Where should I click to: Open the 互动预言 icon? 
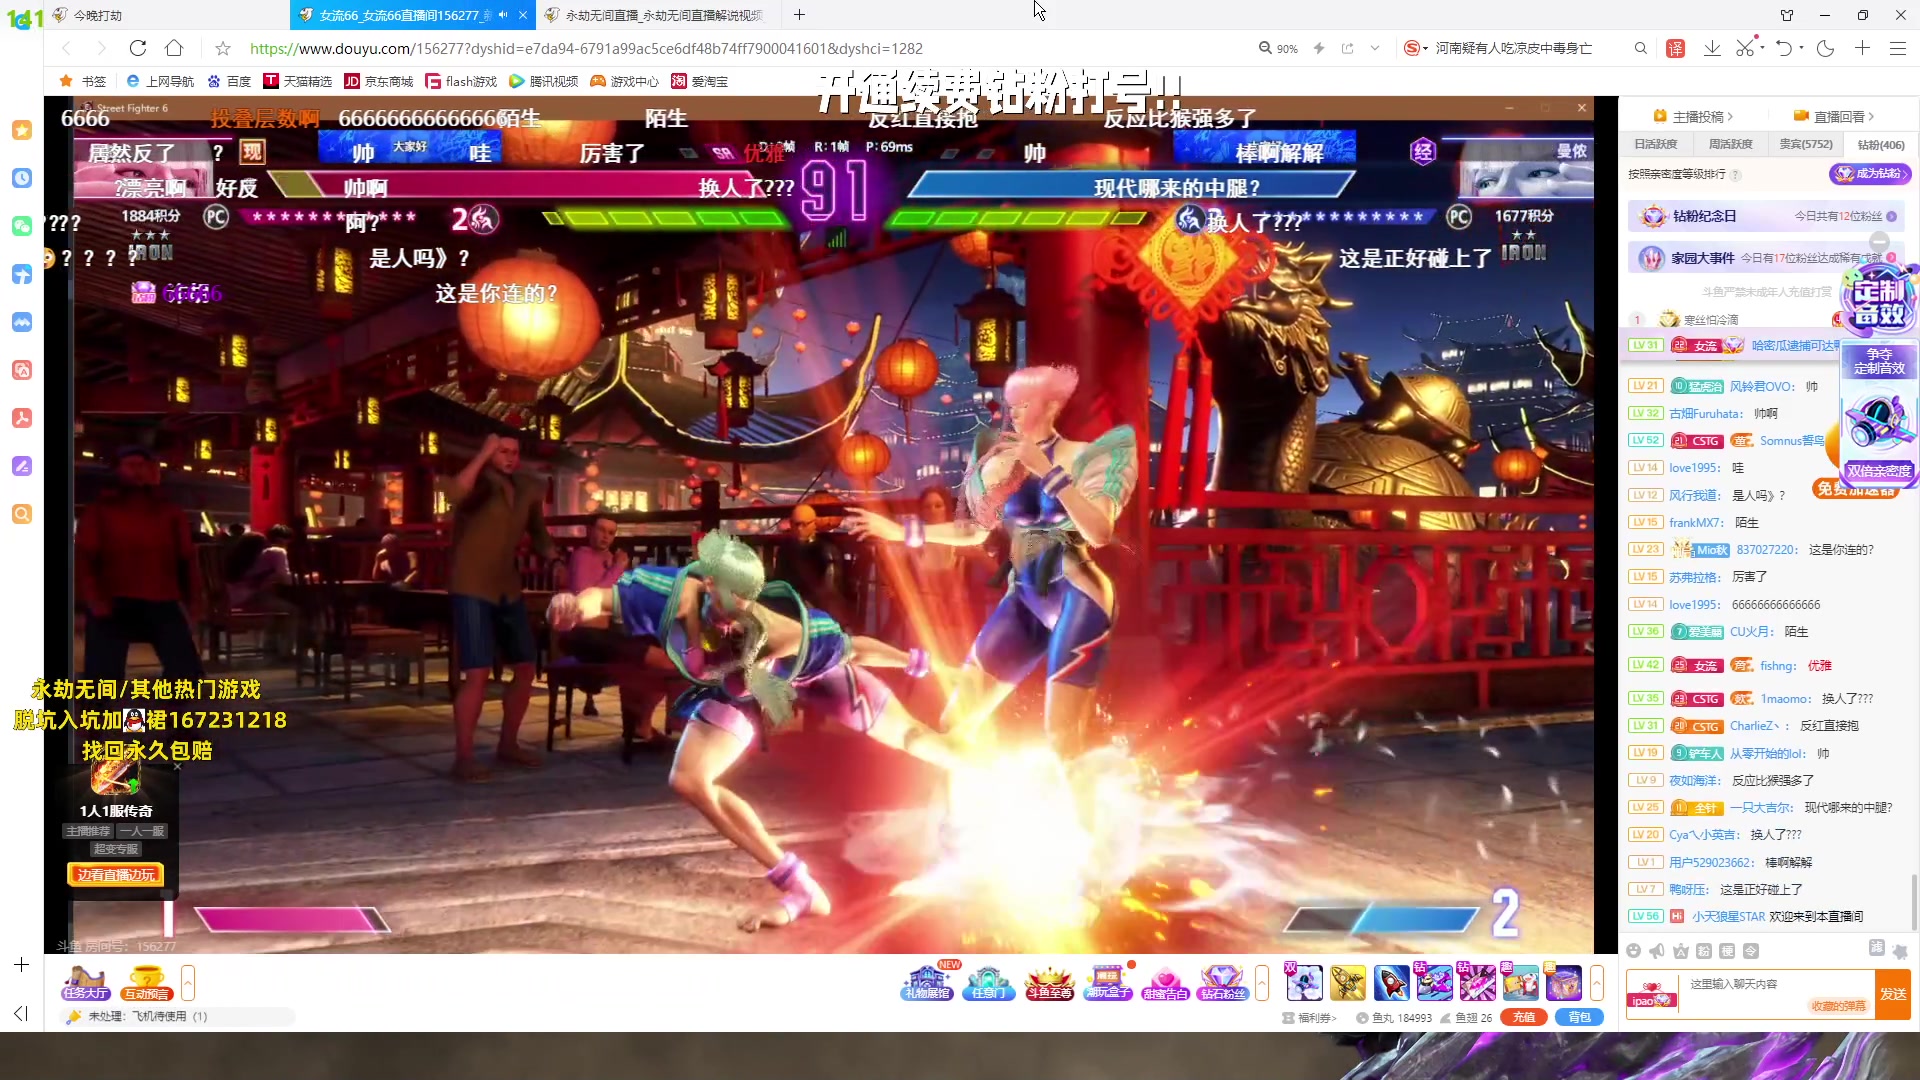click(146, 983)
